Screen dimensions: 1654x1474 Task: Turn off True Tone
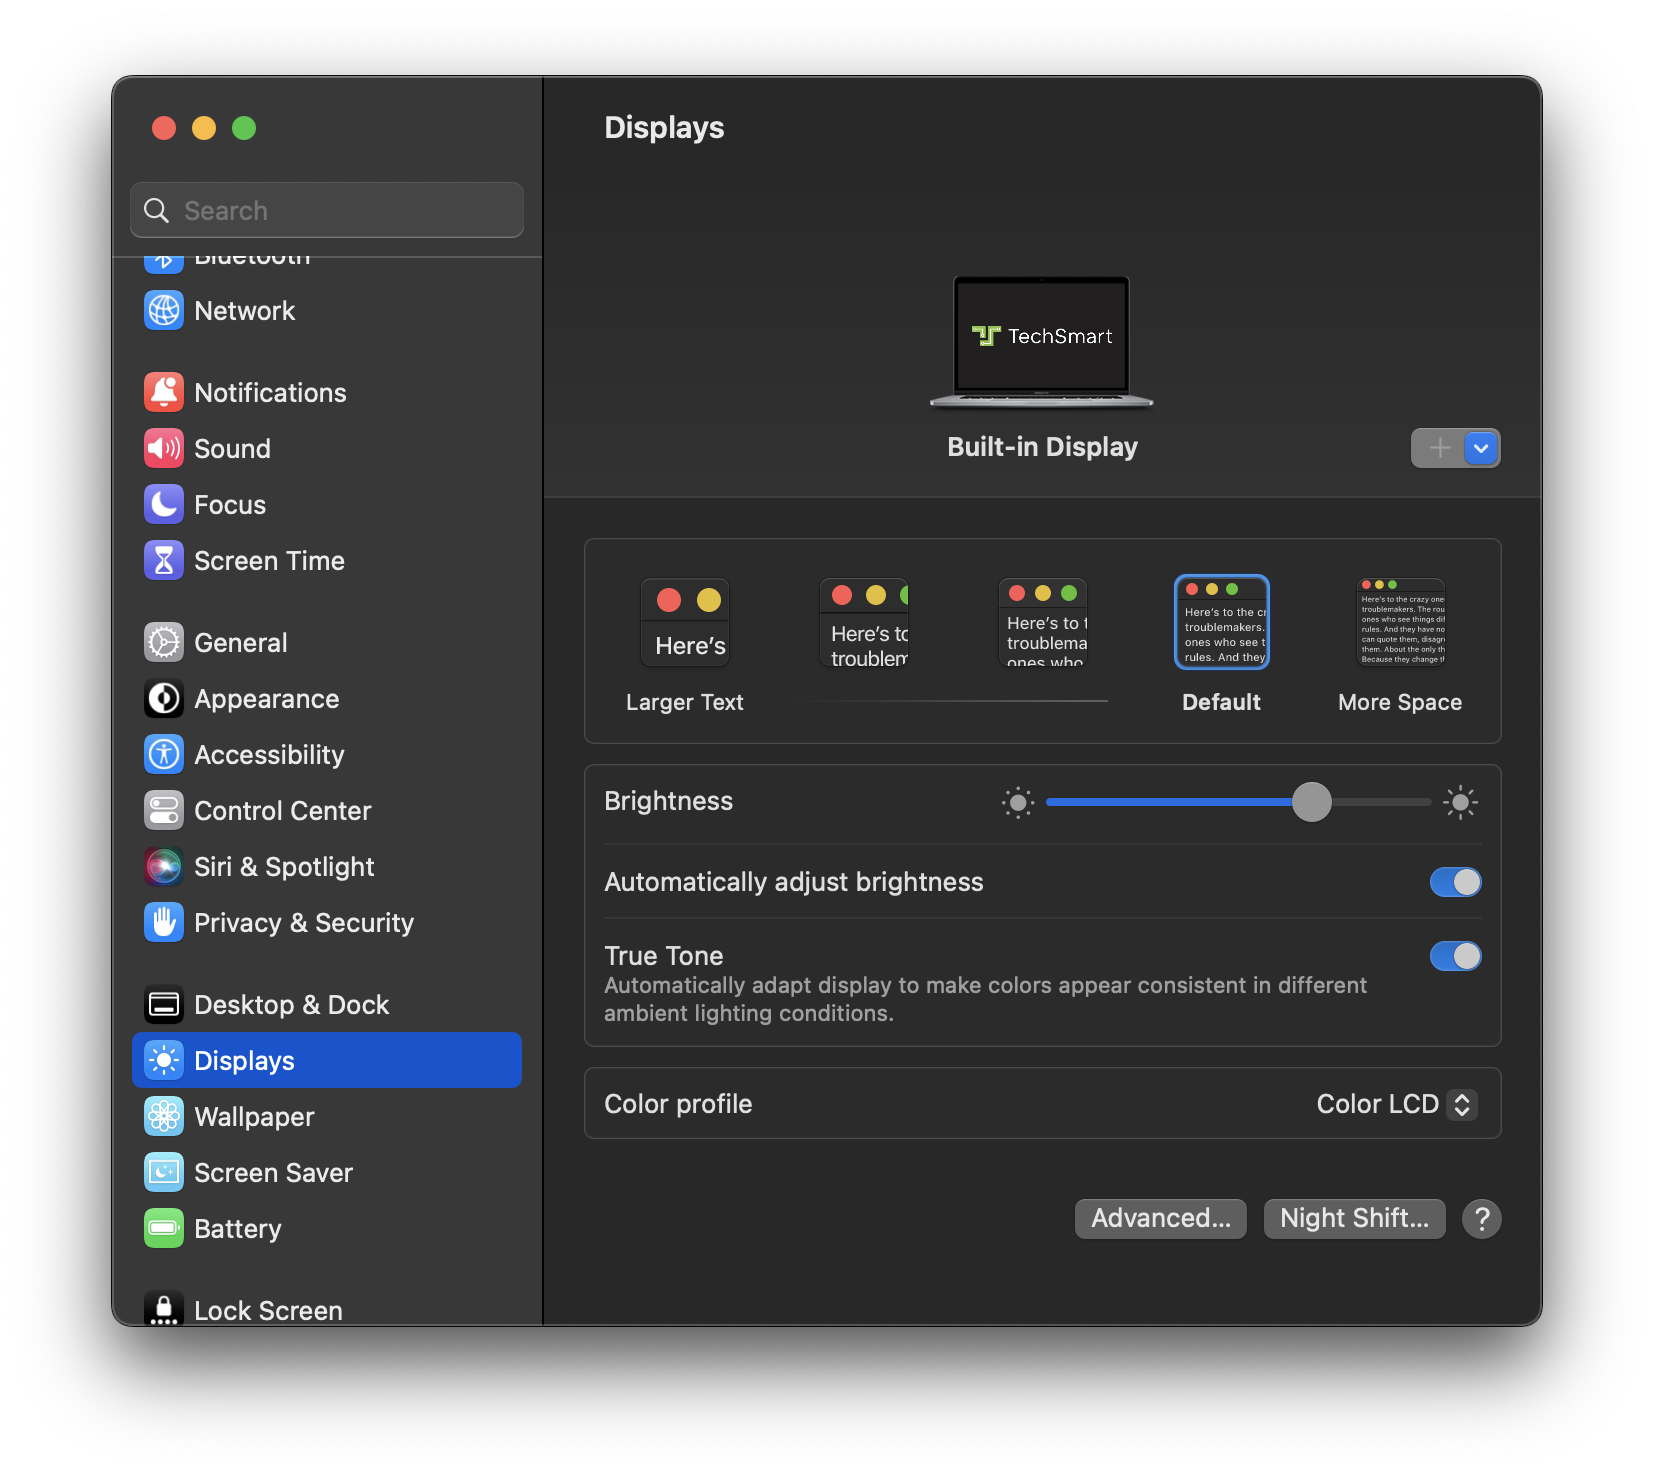pos(1455,956)
